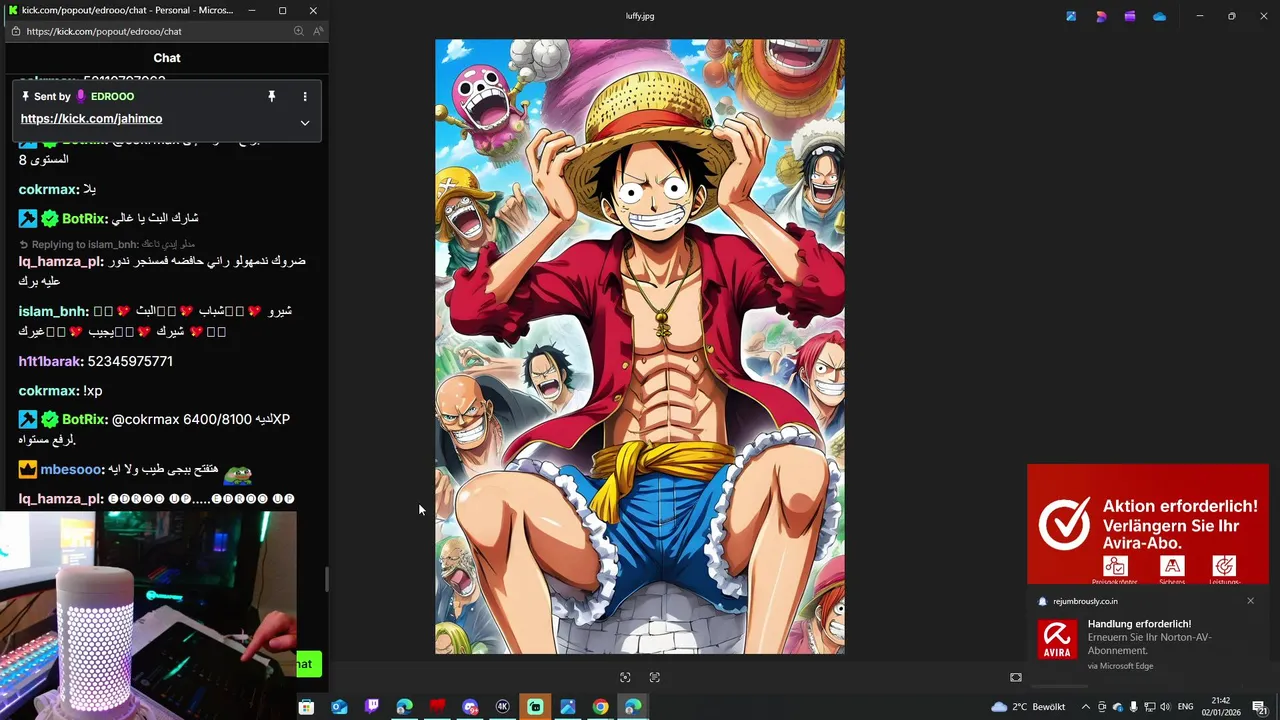Click username islam_bnh in chat

[53, 311]
